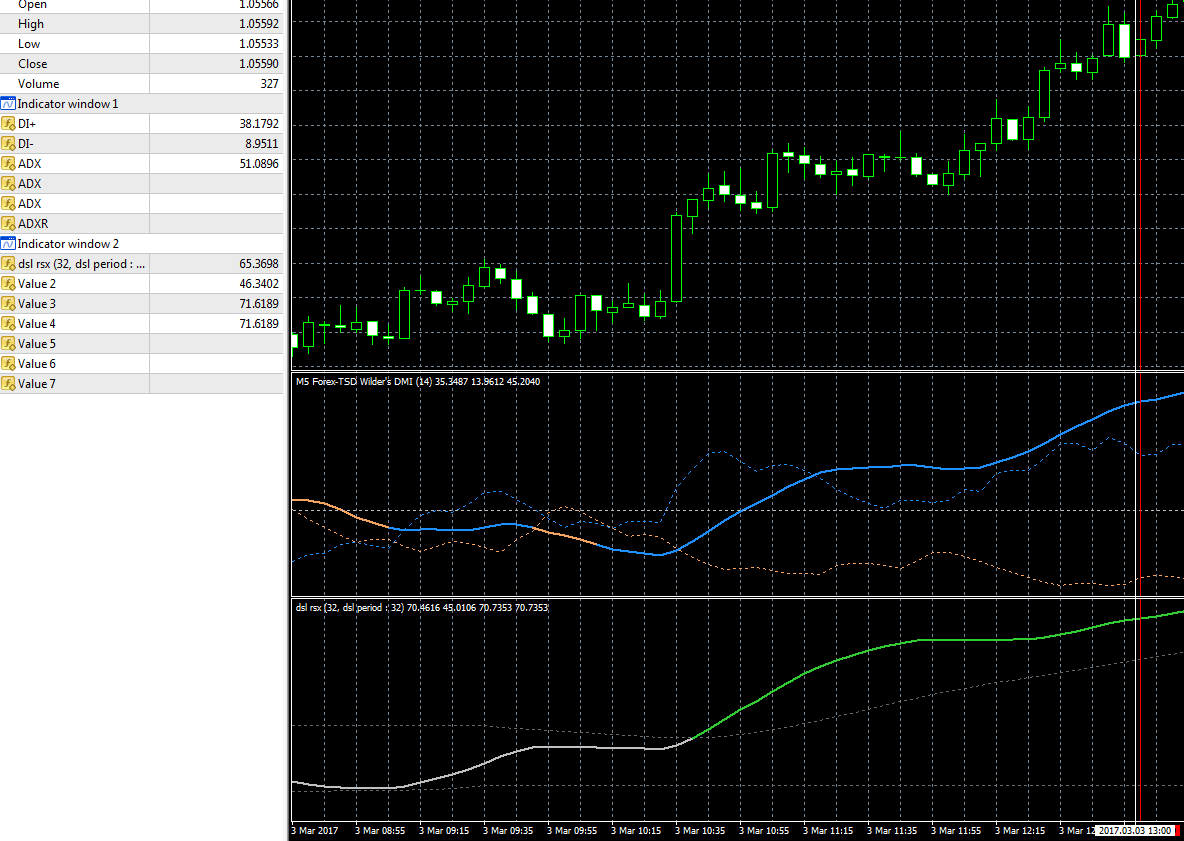Click the Indicator window 2 chart icon
Screen dimensions: 1184x841
click(x=8, y=244)
